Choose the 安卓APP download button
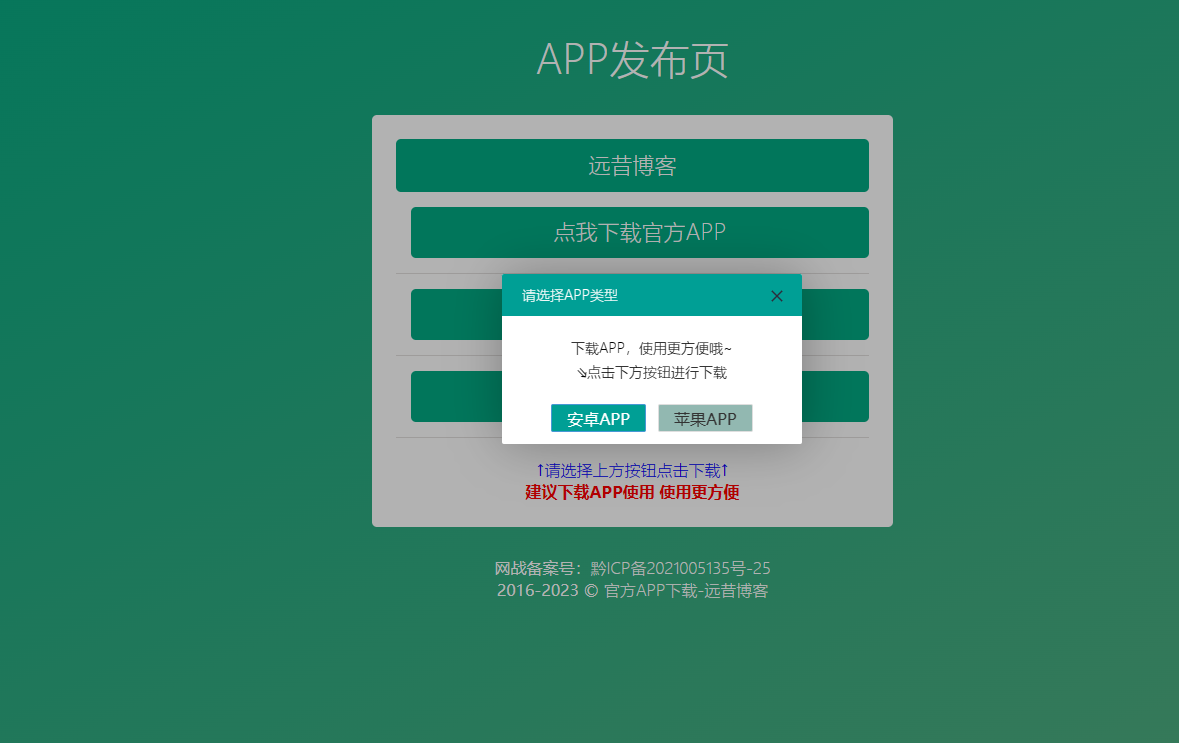 click(598, 419)
